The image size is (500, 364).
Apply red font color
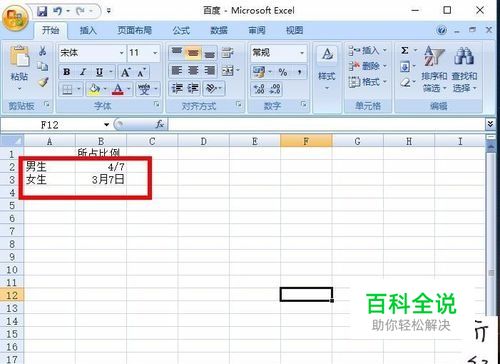pyautogui.click(x=118, y=89)
